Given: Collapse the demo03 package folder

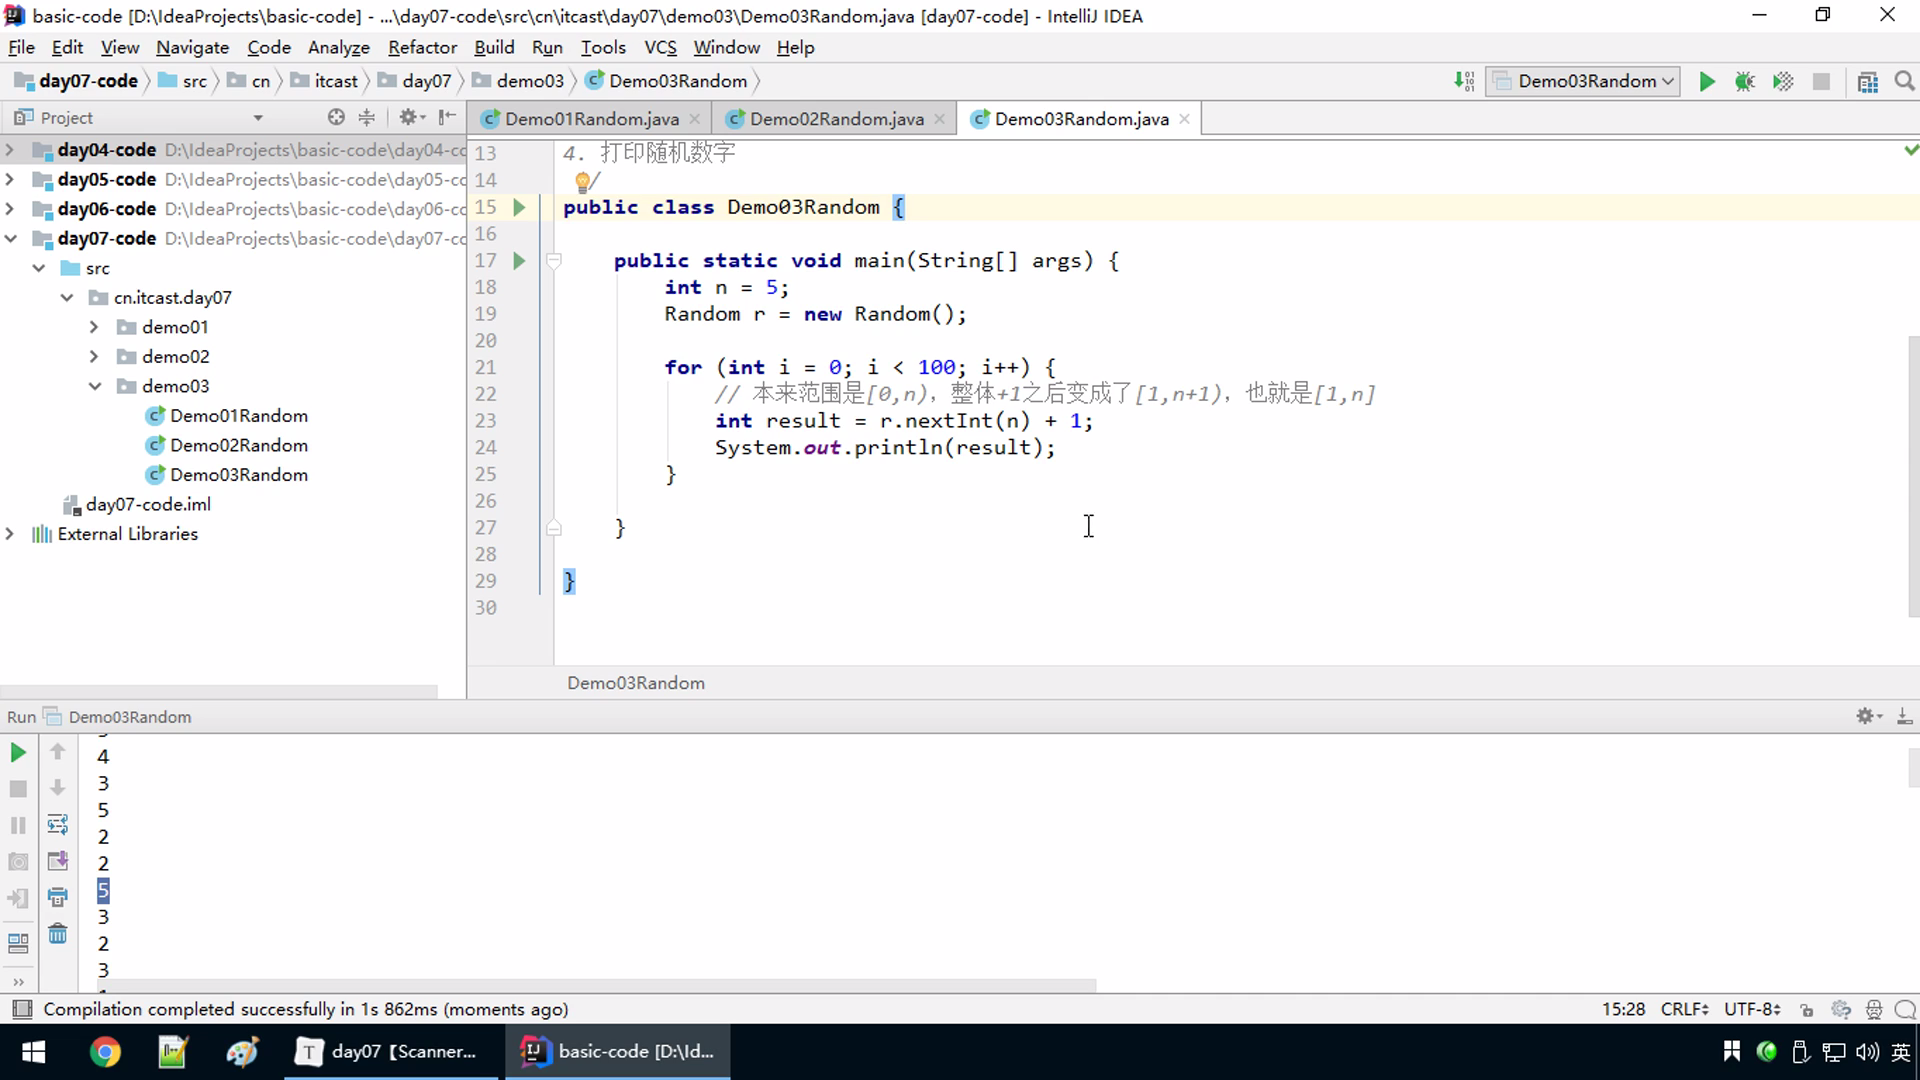Looking at the screenshot, I should point(94,386).
